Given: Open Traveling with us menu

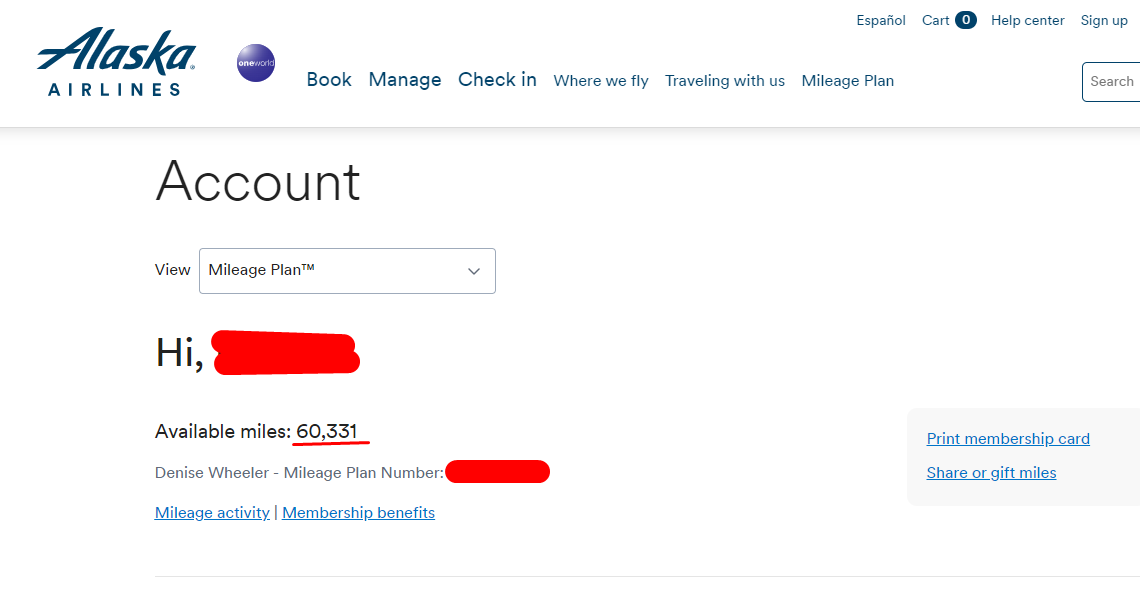Looking at the screenshot, I should click(725, 81).
